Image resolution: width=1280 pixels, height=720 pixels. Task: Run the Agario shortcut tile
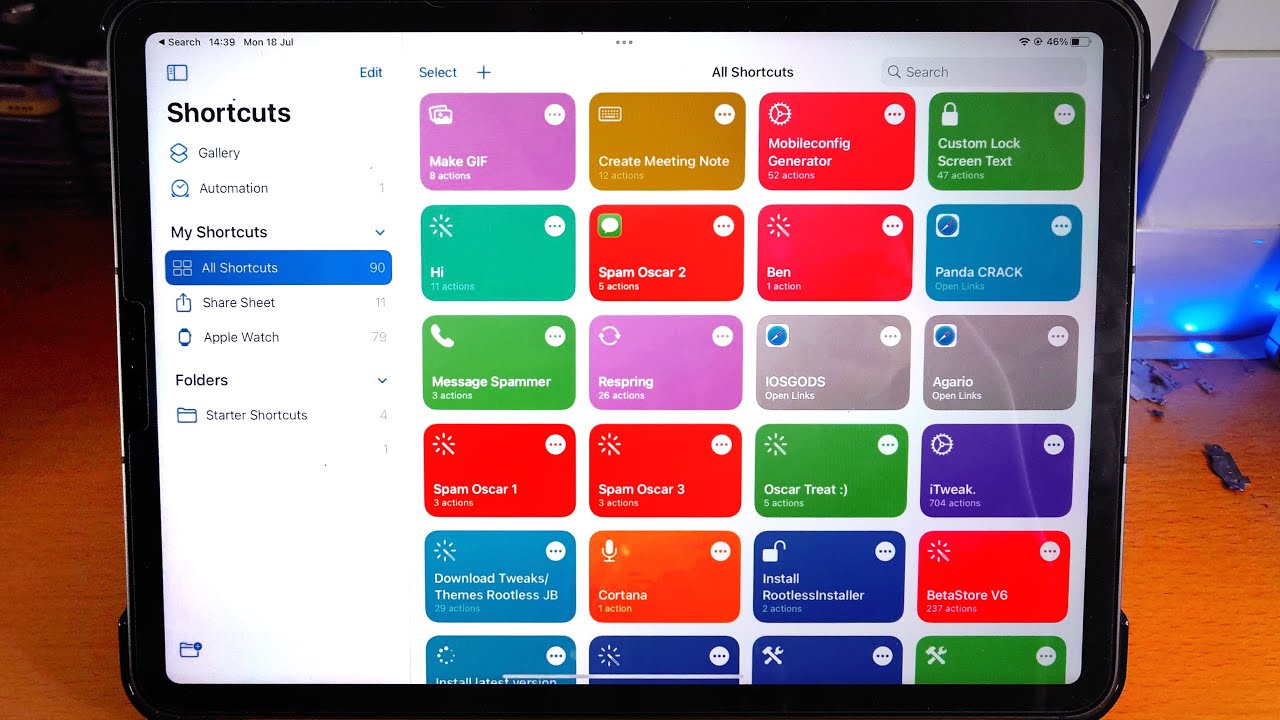(x=1001, y=362)
